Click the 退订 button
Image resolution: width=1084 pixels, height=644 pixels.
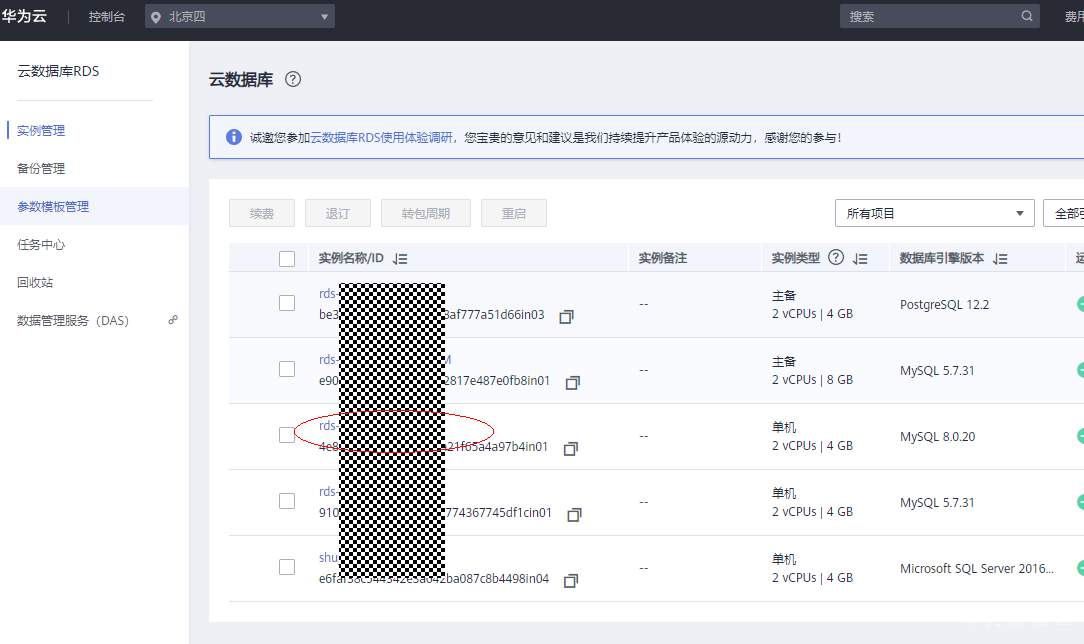tap(338, 214)
